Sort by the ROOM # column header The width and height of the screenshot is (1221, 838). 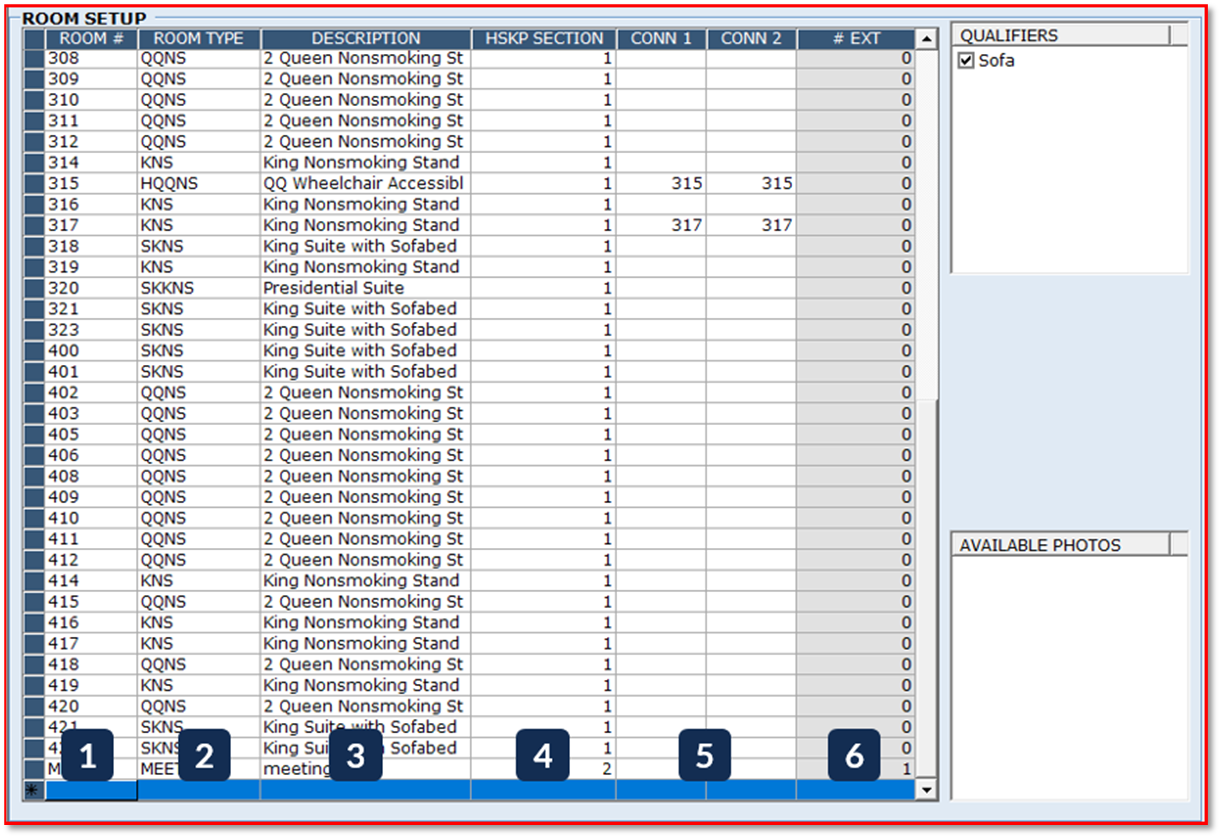(92, 38)
